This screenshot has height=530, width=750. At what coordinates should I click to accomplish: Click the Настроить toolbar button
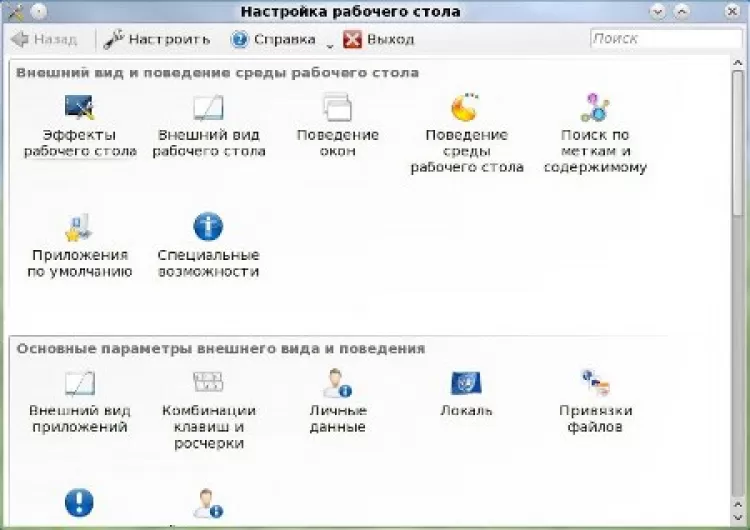pyautogui.click(x=158, y=40)
